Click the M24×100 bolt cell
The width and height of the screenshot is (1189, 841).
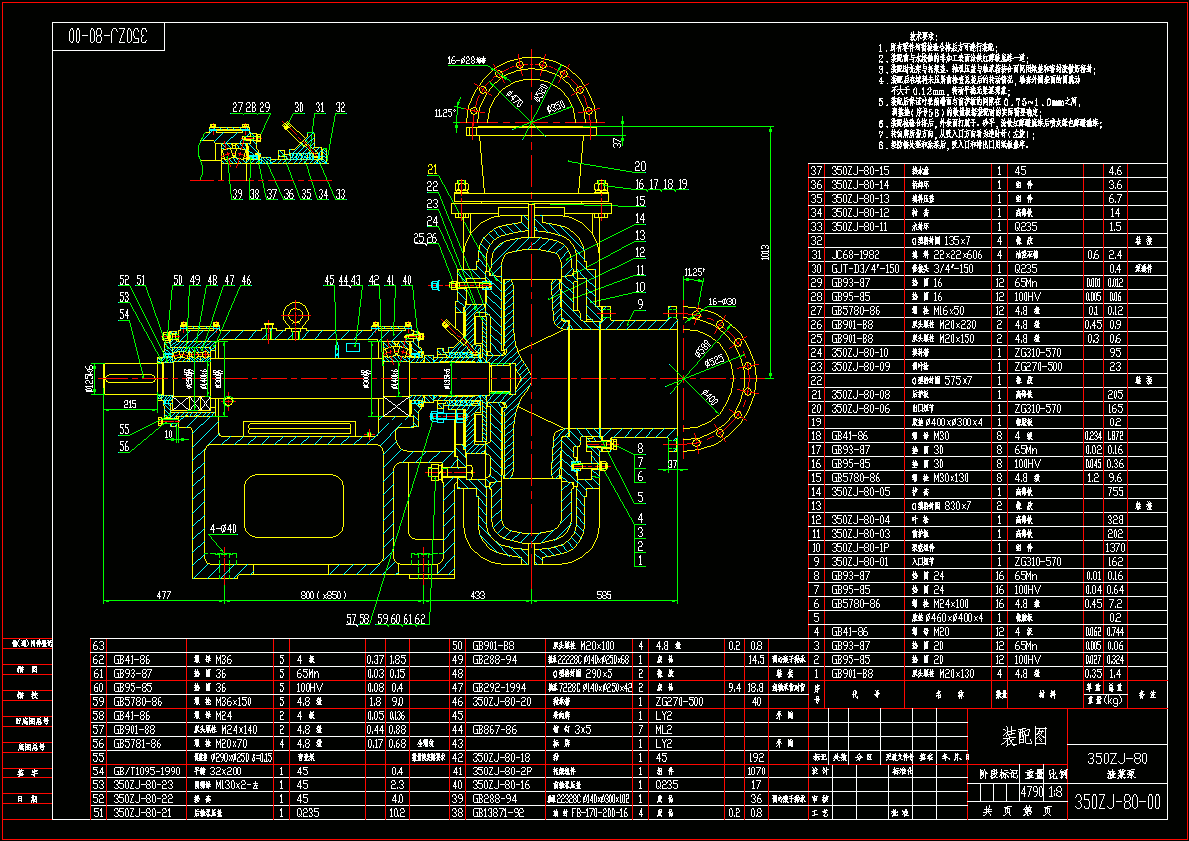[x=940, y=604]
